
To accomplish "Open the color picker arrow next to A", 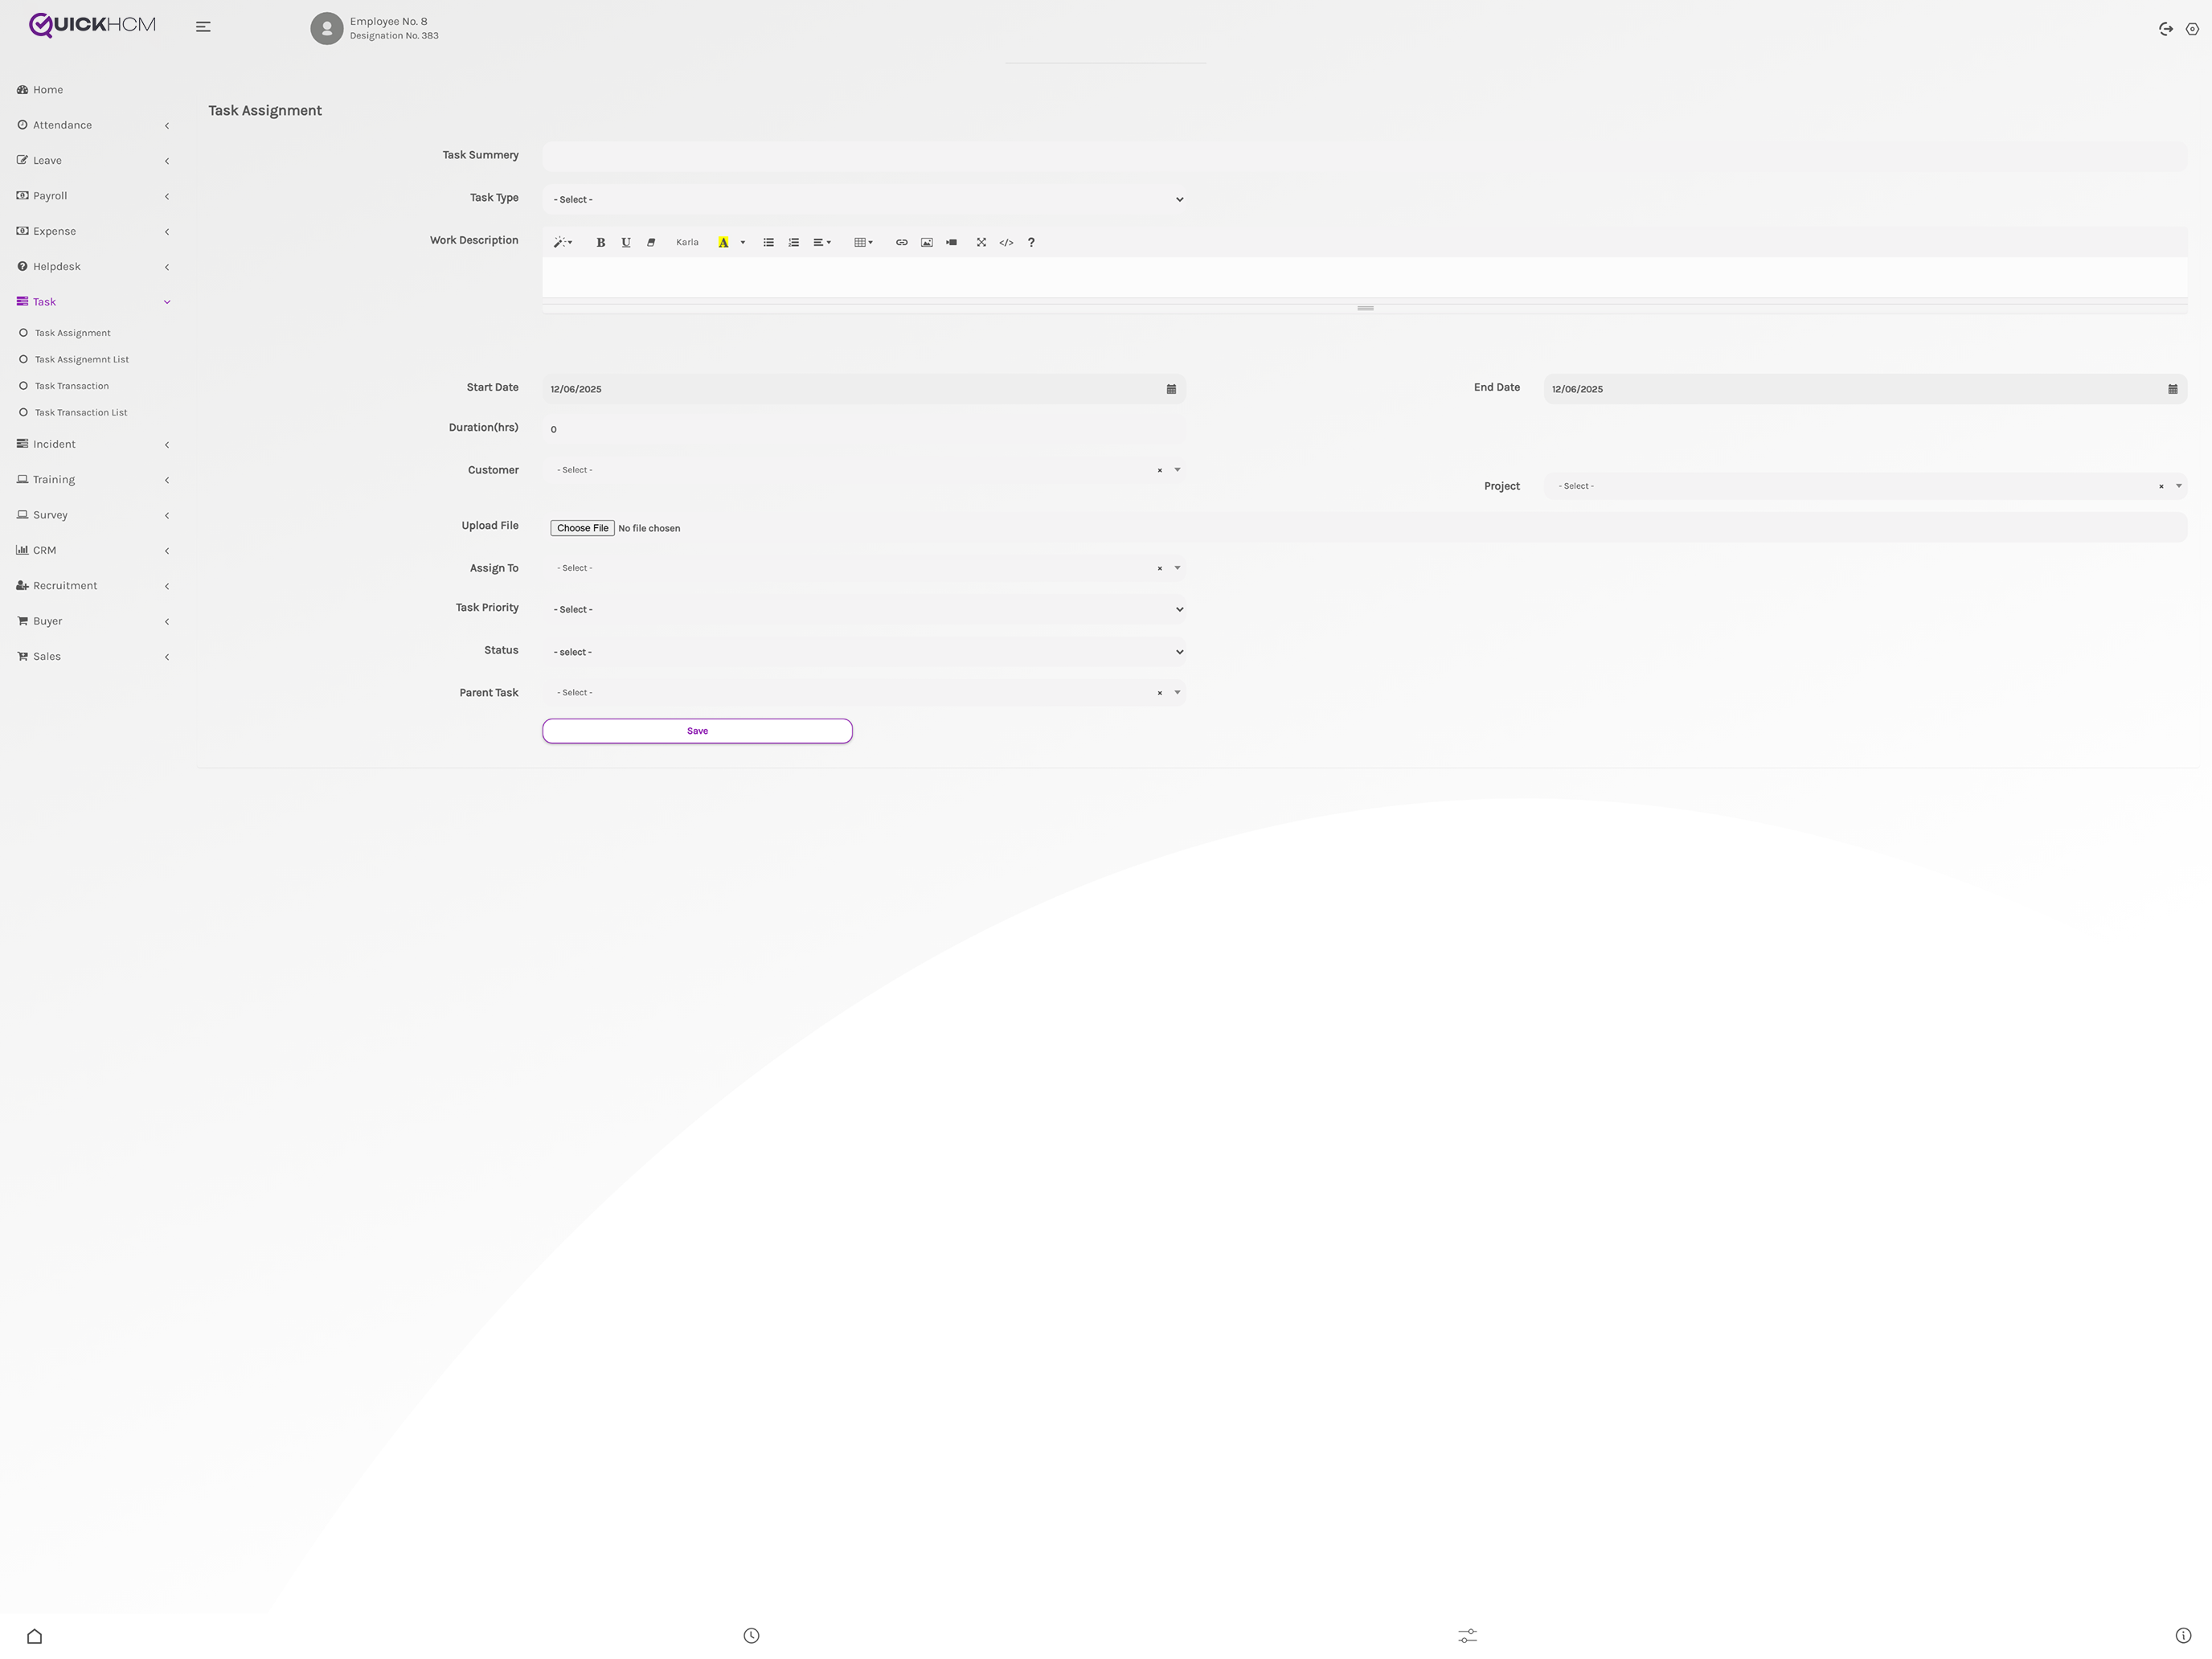I will point(743,243).
